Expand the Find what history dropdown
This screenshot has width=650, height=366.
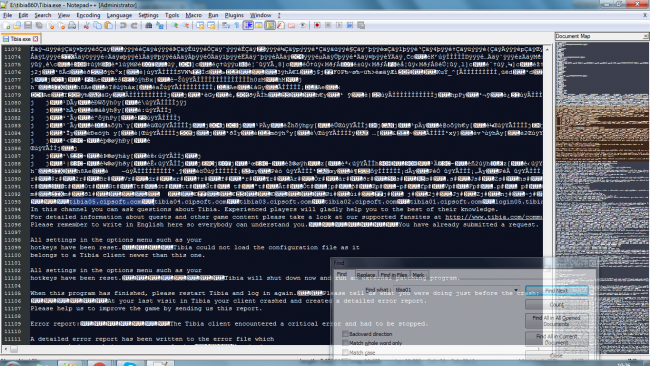coord(516,290)
